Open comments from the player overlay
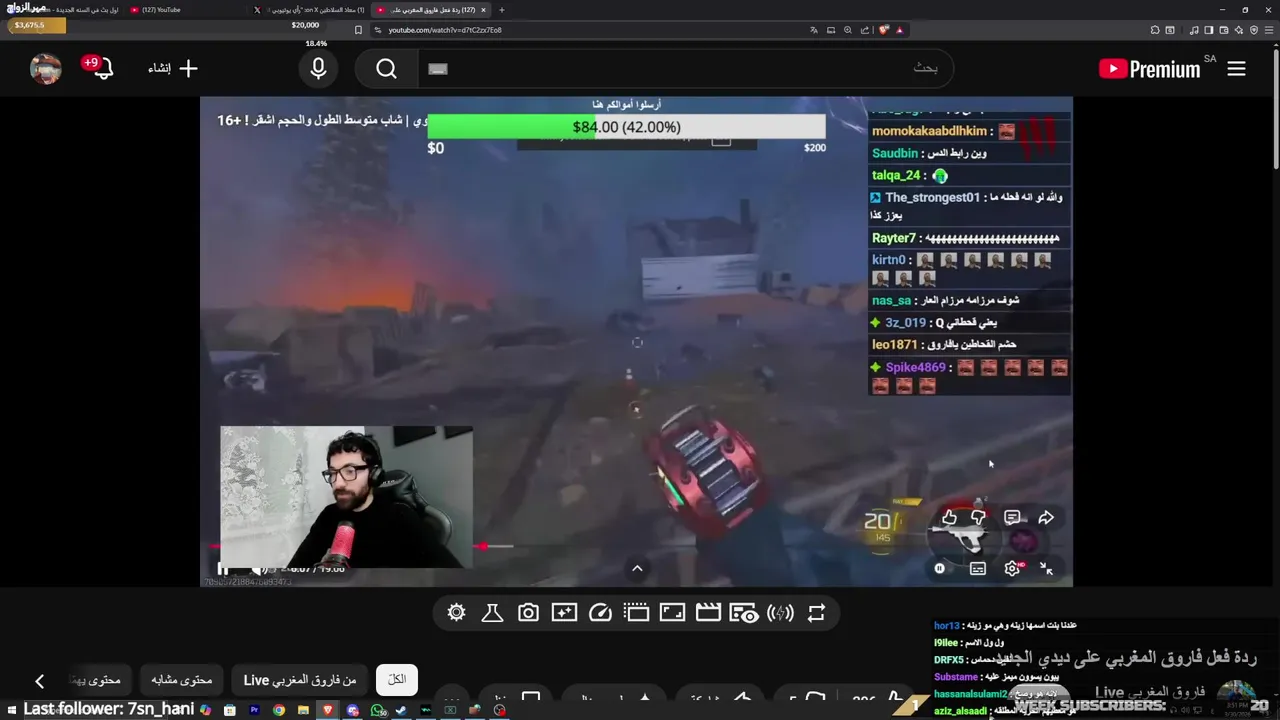 tap(1012, 517)
